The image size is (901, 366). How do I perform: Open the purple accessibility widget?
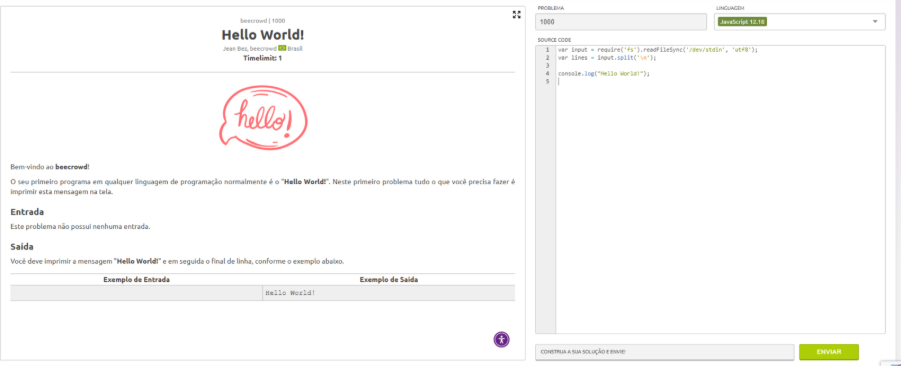click(501, 339)
